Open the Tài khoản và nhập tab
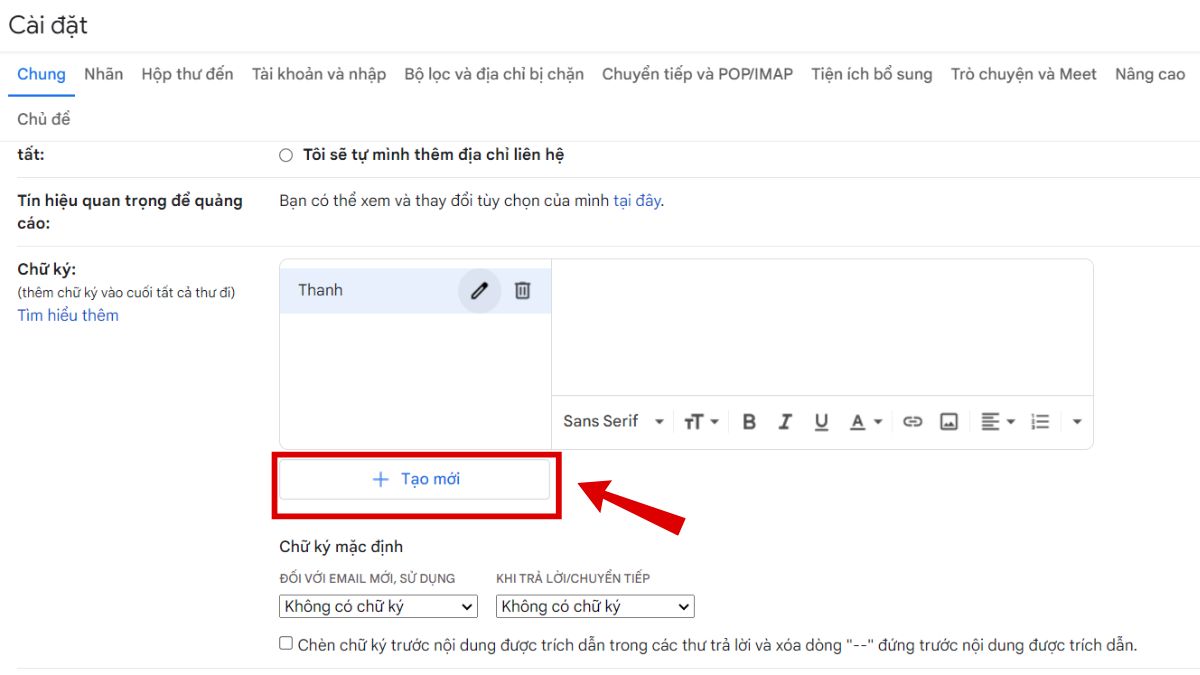Viewport: 1200px width, 675px height. click(319, 74)
